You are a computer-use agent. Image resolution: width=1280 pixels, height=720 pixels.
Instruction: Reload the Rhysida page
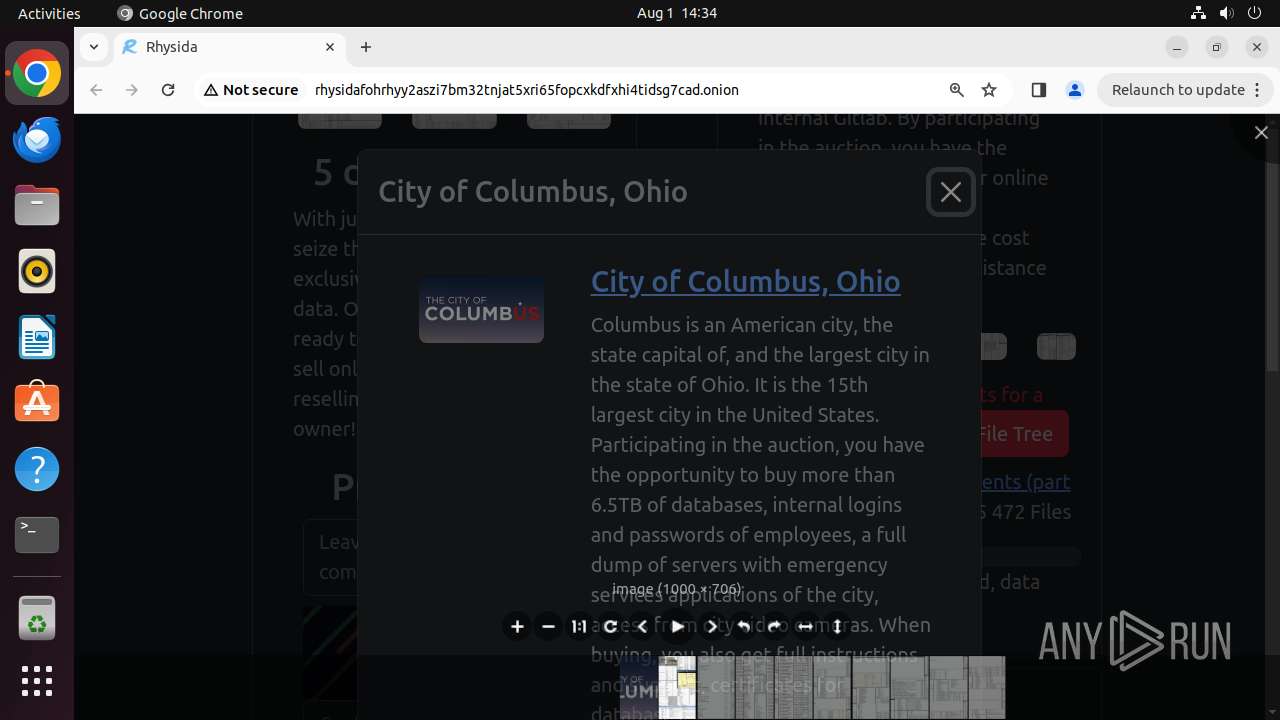click(x=168, y=90)
